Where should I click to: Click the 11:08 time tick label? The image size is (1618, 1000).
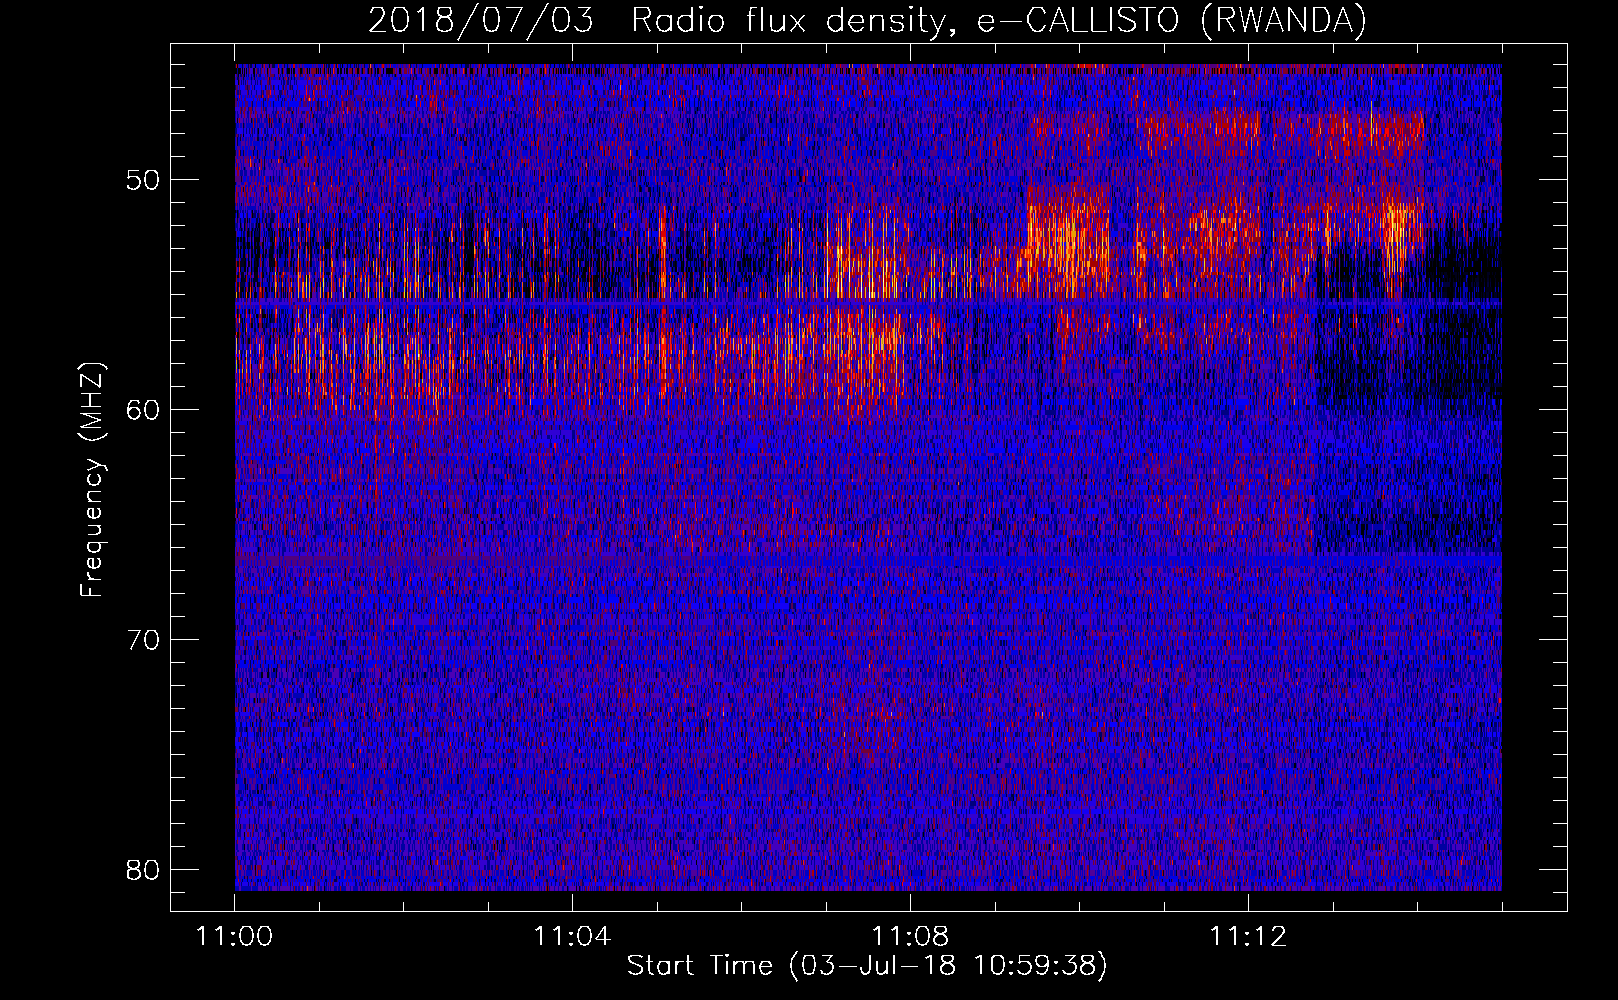910,937
